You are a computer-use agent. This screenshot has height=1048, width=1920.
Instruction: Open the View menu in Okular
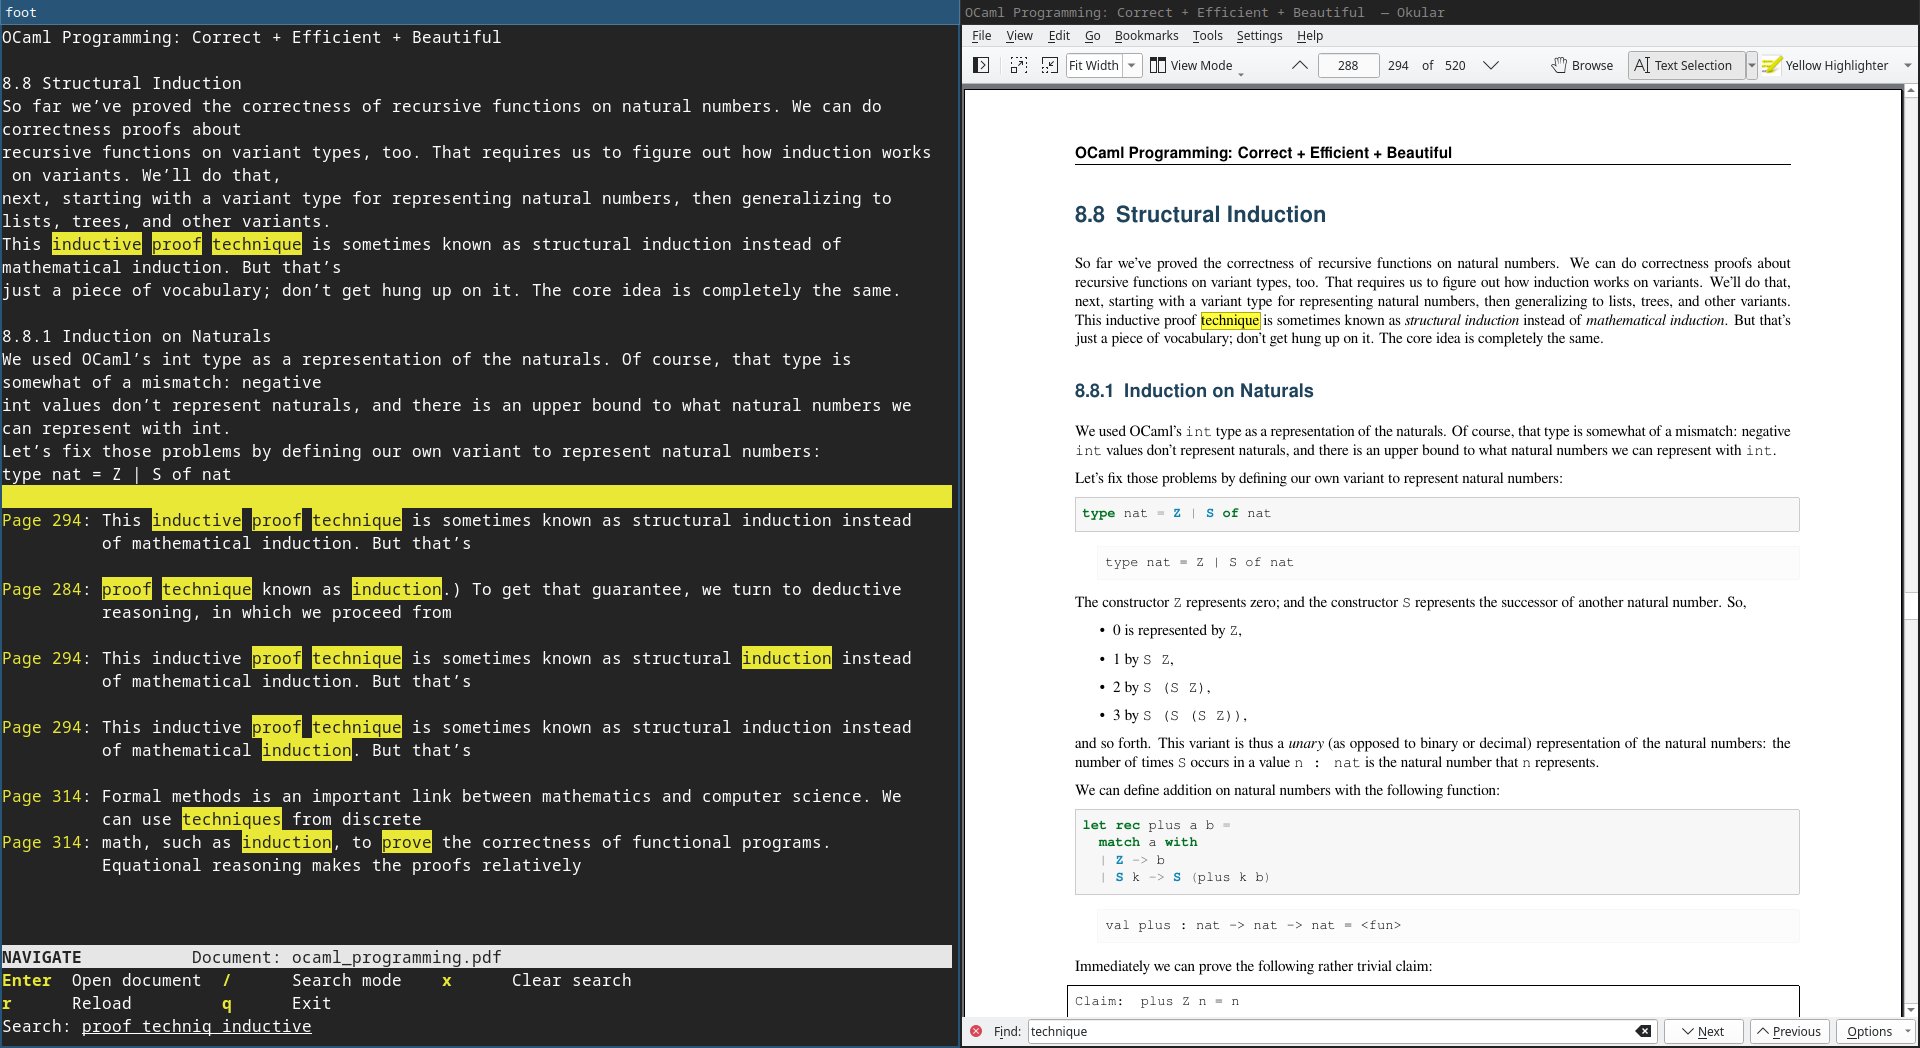click(1019, 36)
